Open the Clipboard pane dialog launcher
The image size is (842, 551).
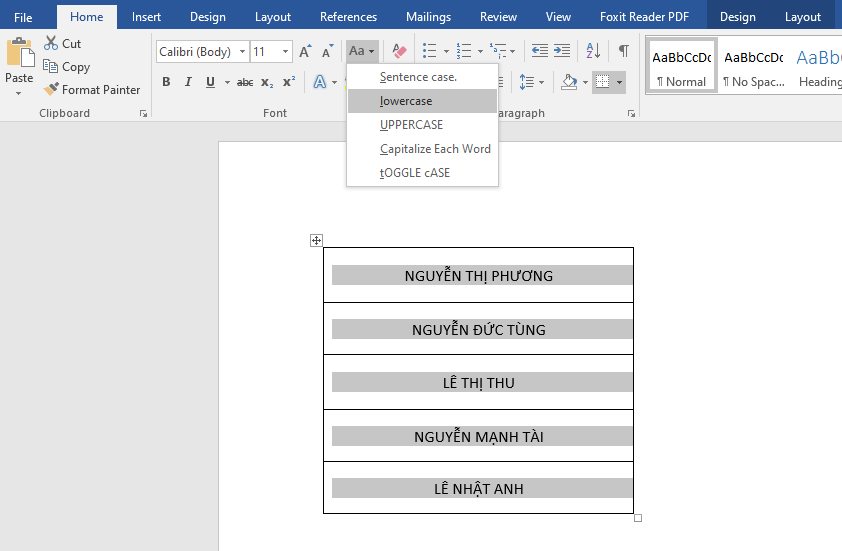[143, 113]
